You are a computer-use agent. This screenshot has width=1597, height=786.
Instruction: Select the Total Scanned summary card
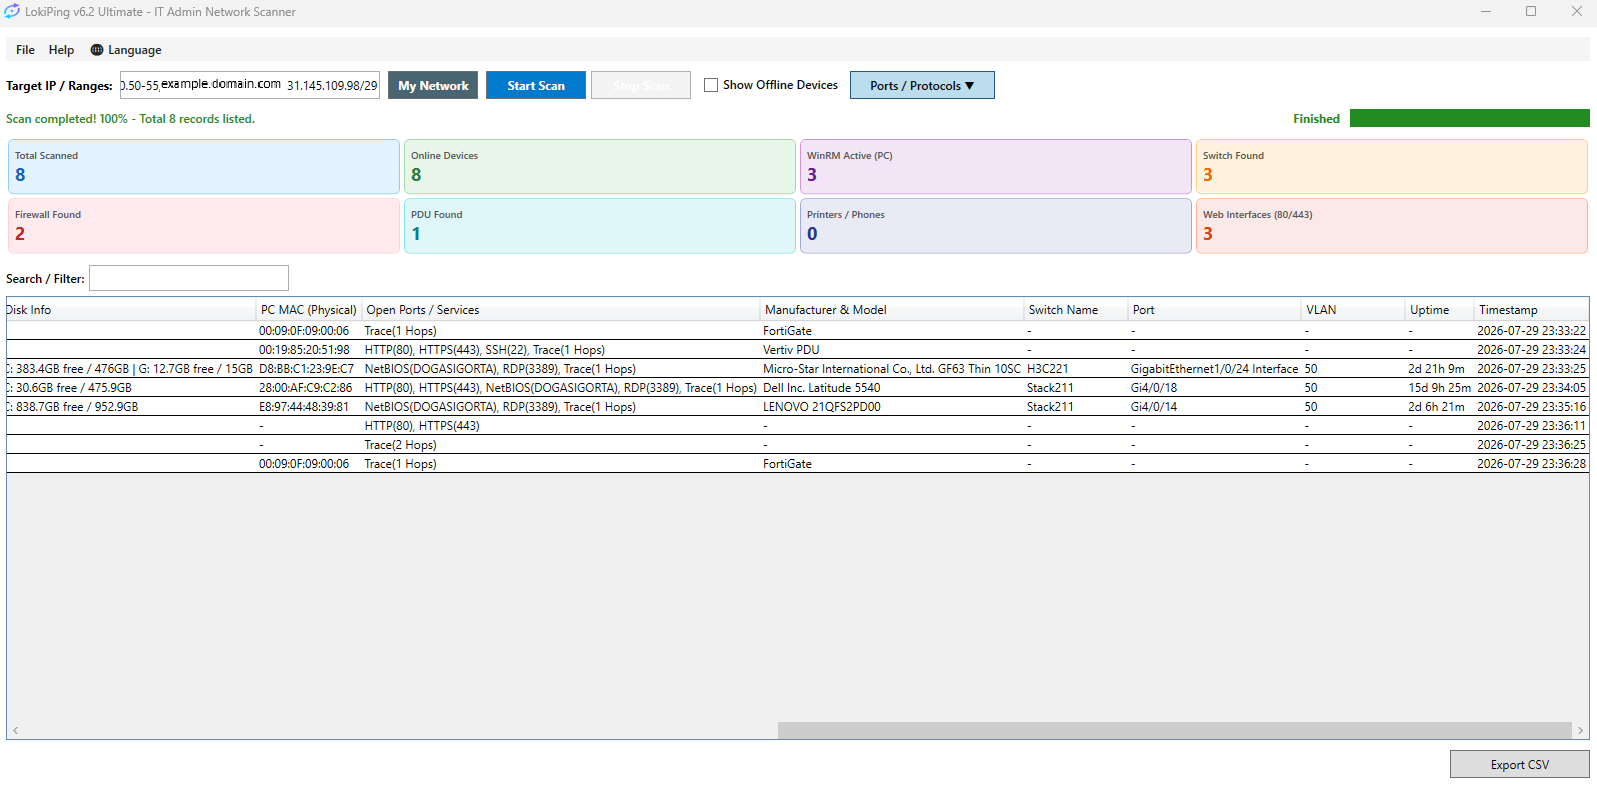[204, 166]
